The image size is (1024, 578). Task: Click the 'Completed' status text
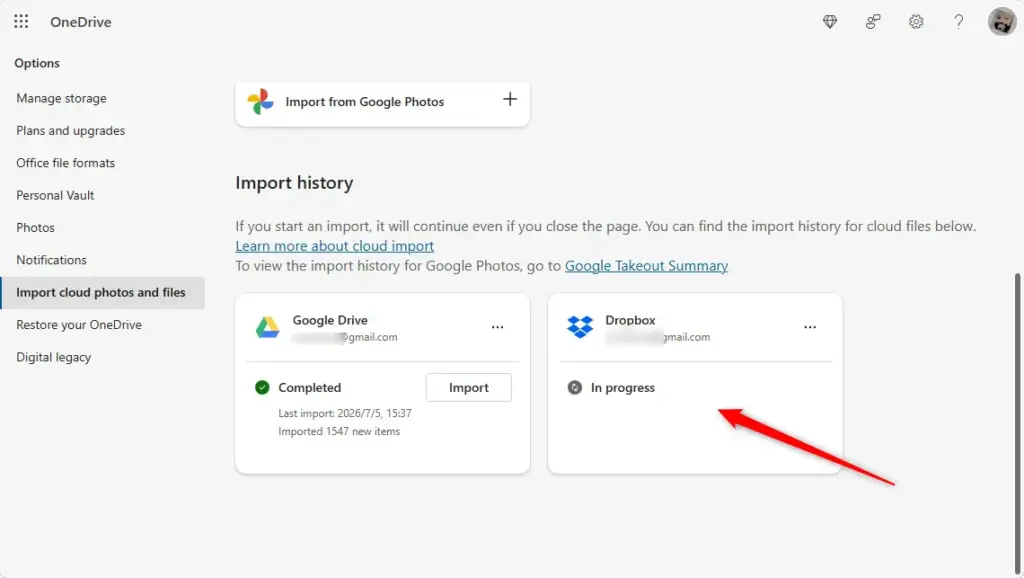(x=310, y=387)
